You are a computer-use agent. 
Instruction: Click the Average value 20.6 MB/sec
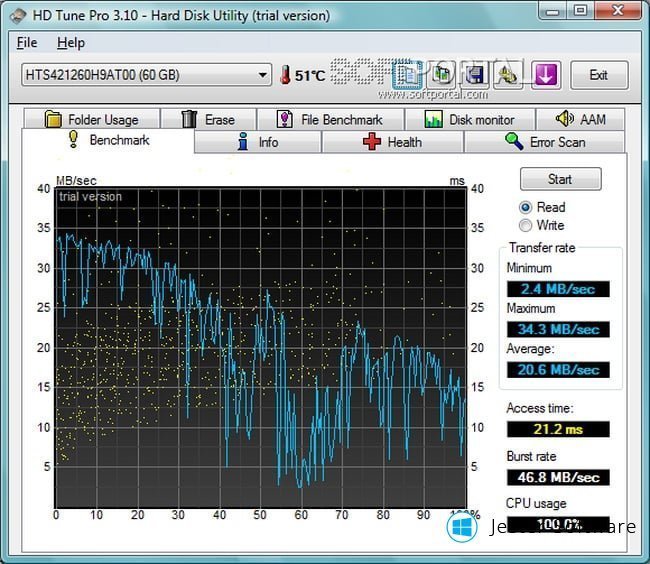click(x=558, y=370)
